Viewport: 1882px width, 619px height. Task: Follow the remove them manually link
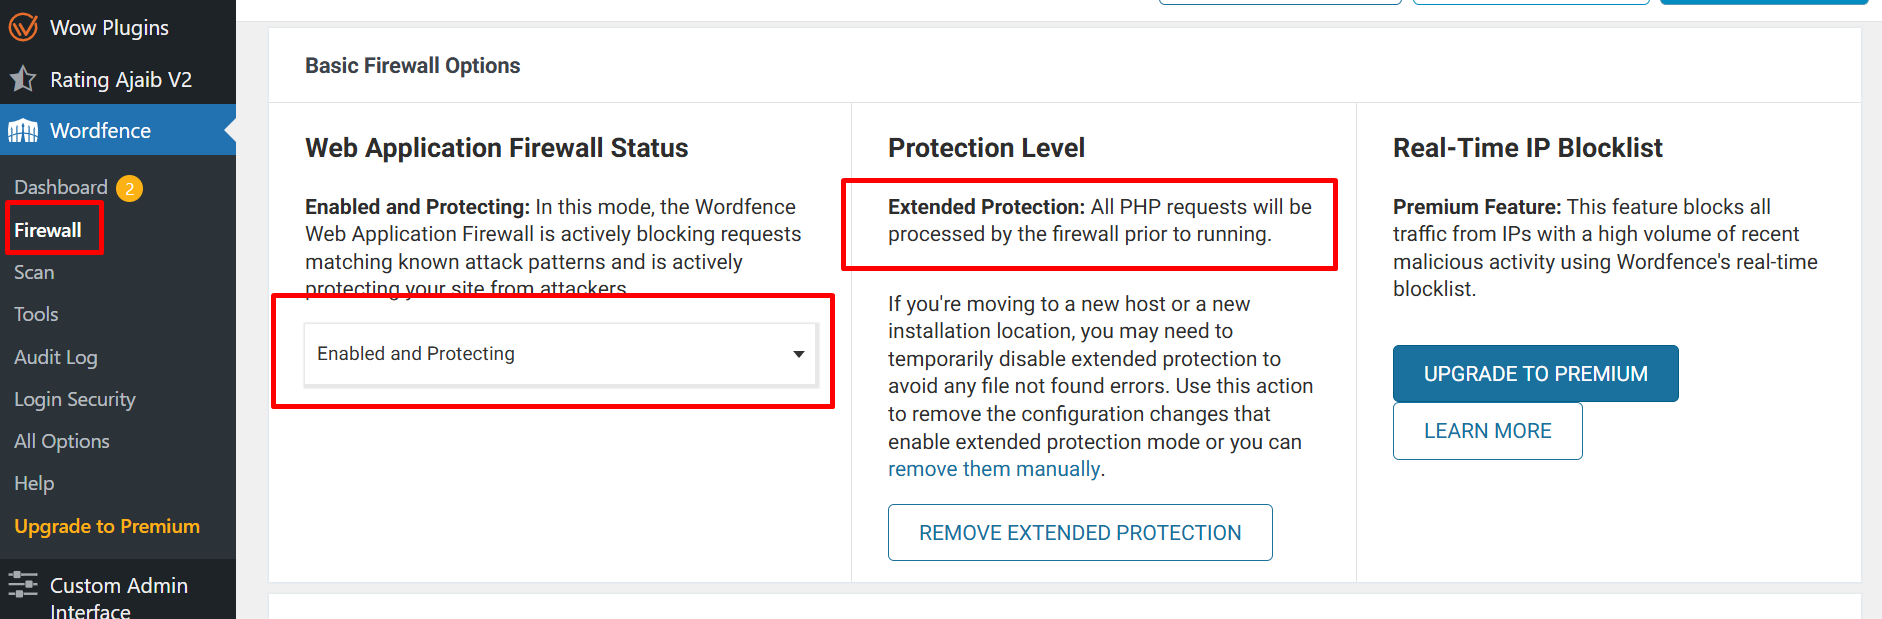pyautogui.click(x=994, y=469)
